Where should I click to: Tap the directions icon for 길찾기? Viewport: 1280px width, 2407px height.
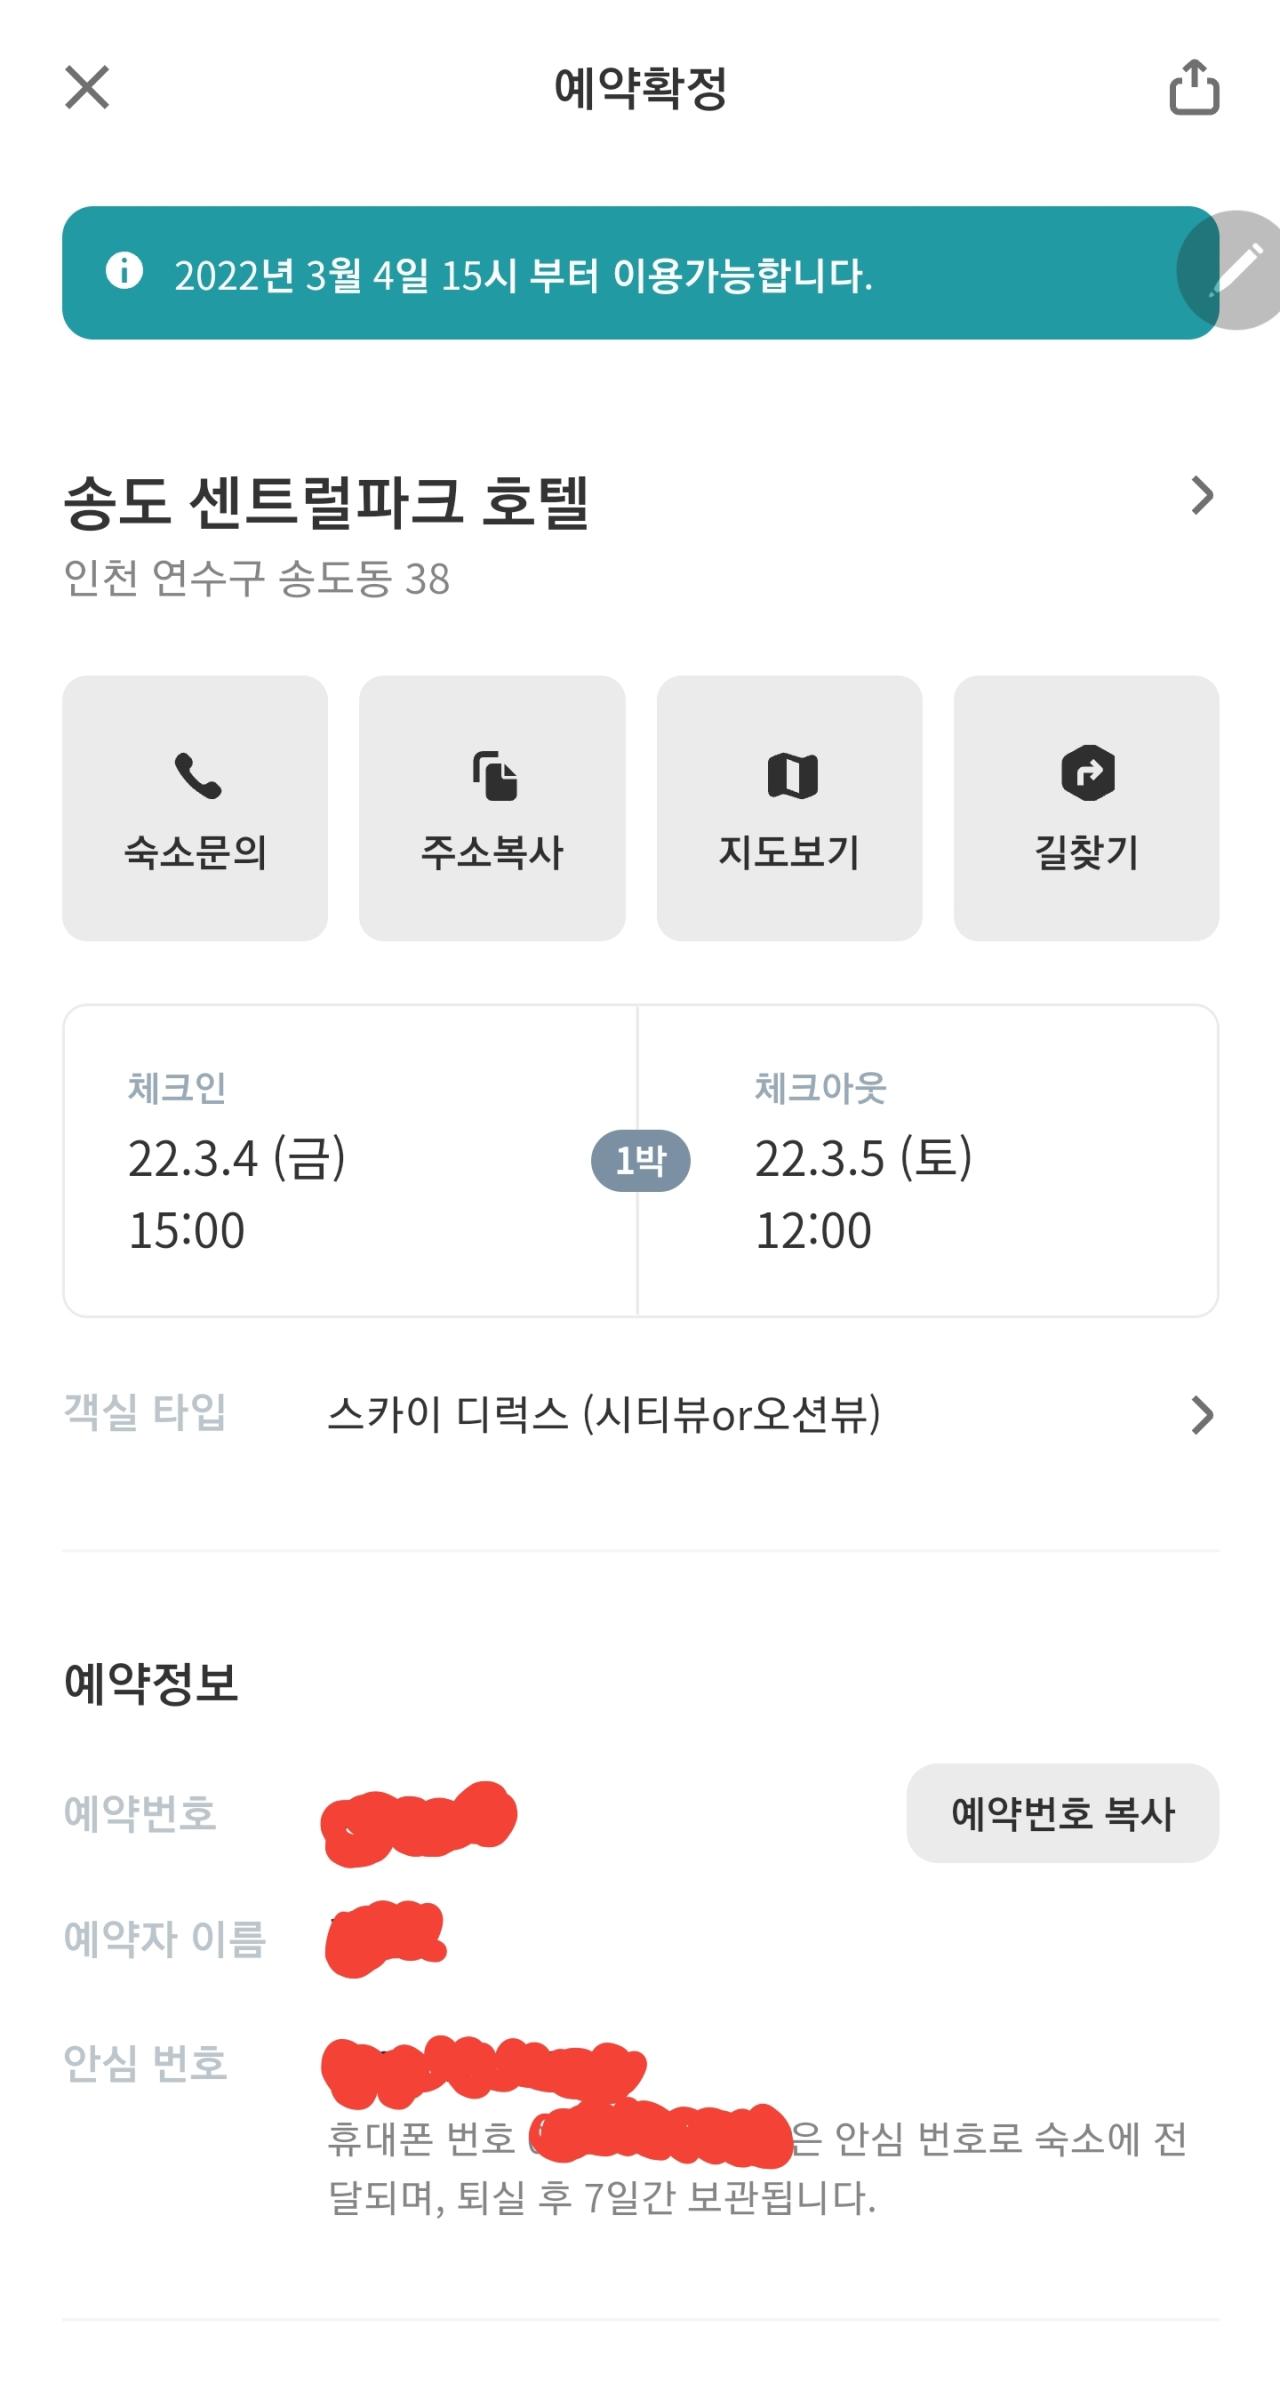(1088, 773)
